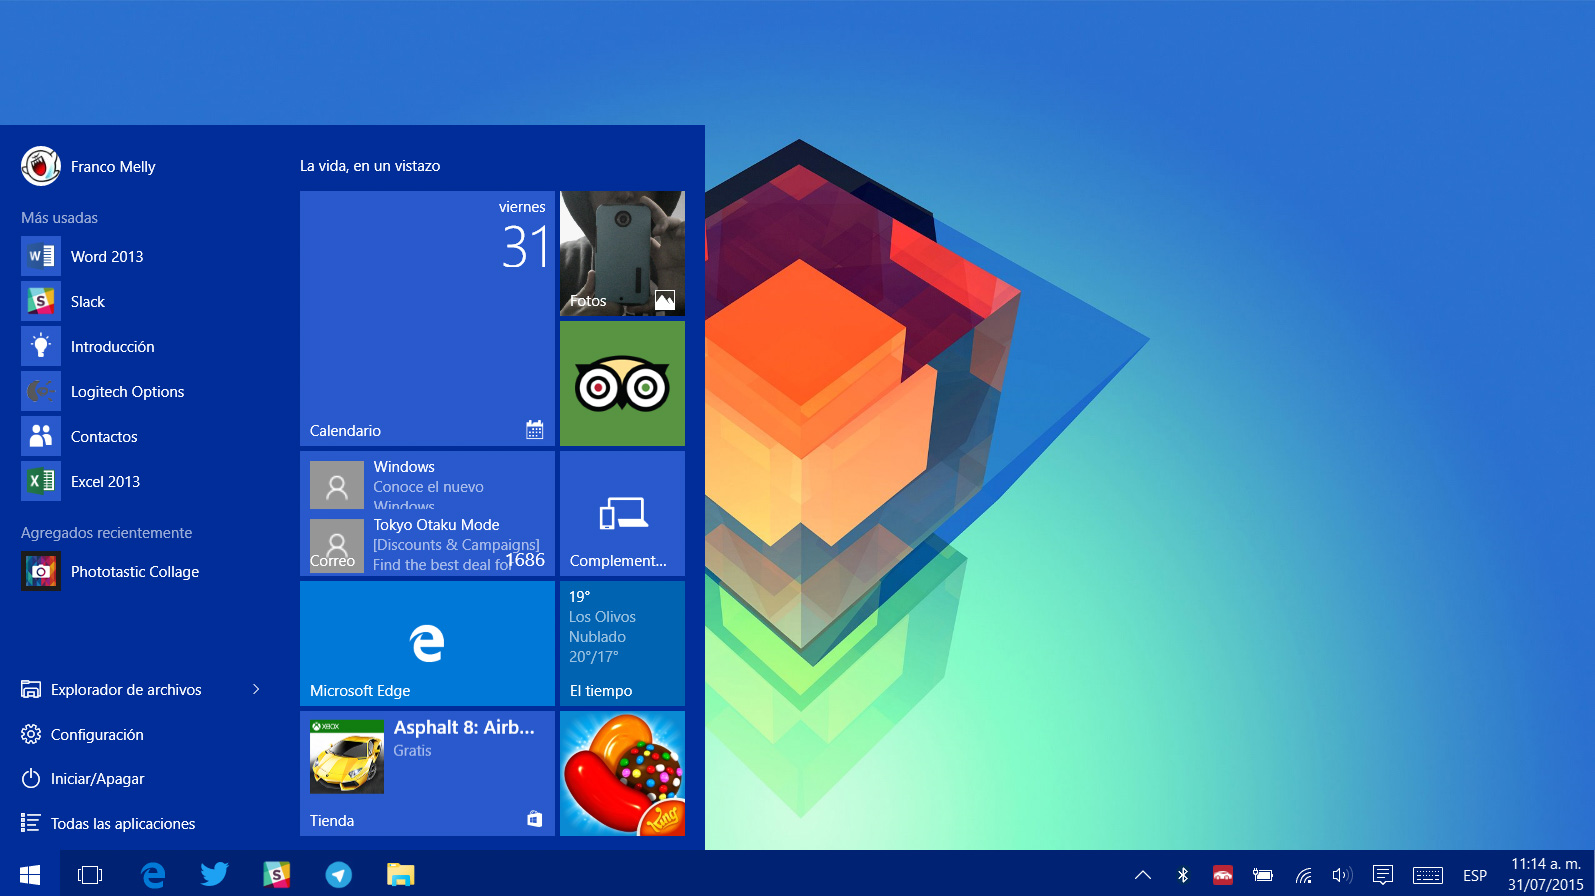Screen dimensions: 1595x896
Task: Click the battery status icon
Action: coord(1263,875)
